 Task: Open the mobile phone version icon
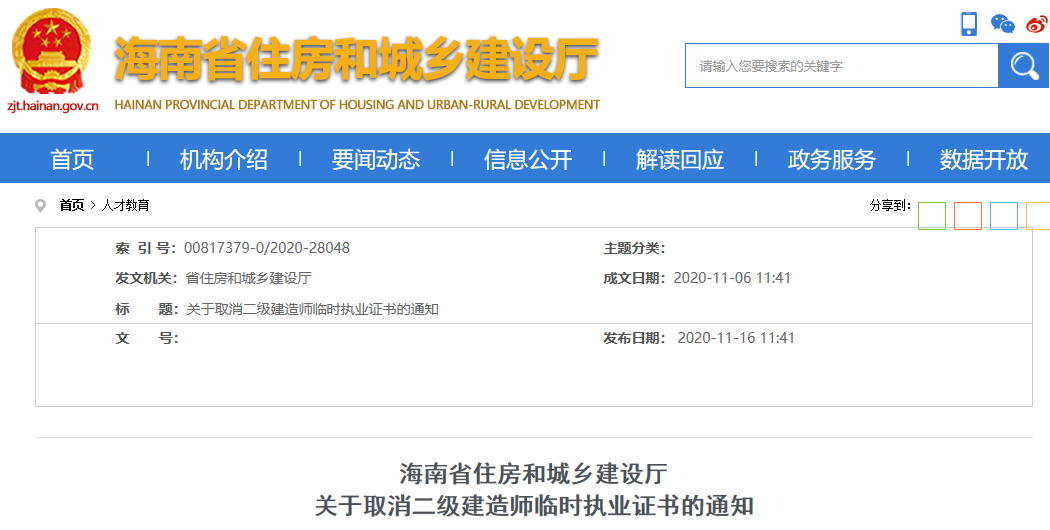click(968, 24)
